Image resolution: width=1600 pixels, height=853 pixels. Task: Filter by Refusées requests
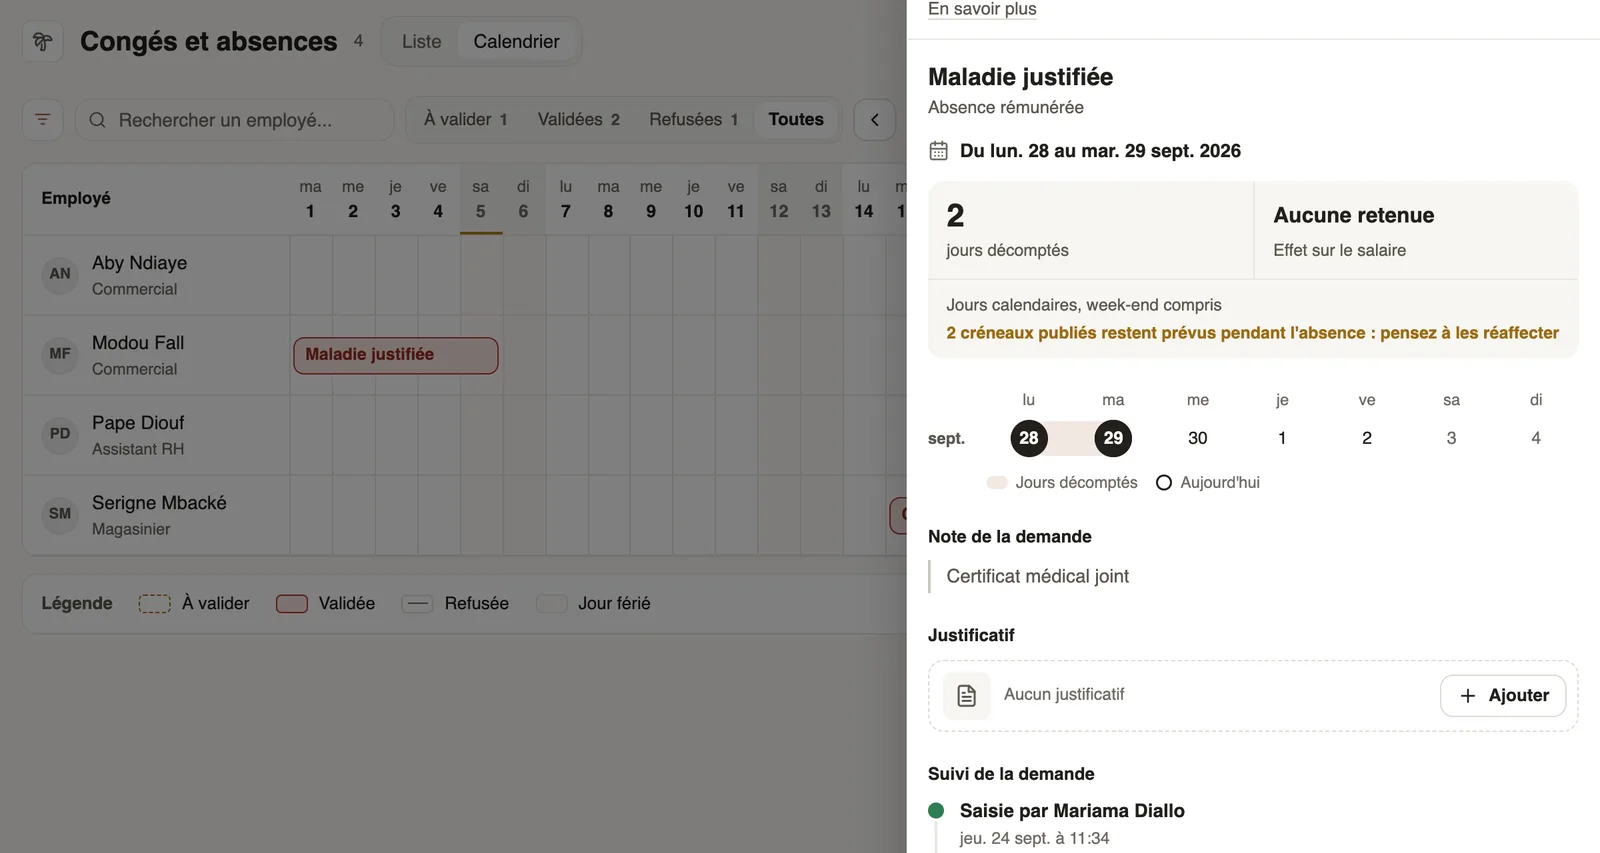point(694,120)
